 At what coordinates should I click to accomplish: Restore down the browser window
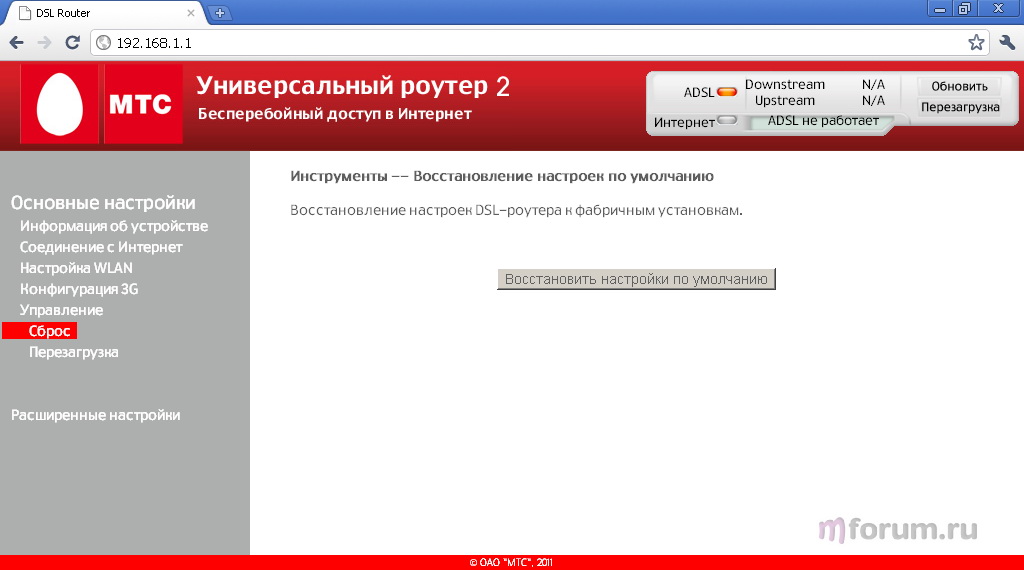click(965, 9)
